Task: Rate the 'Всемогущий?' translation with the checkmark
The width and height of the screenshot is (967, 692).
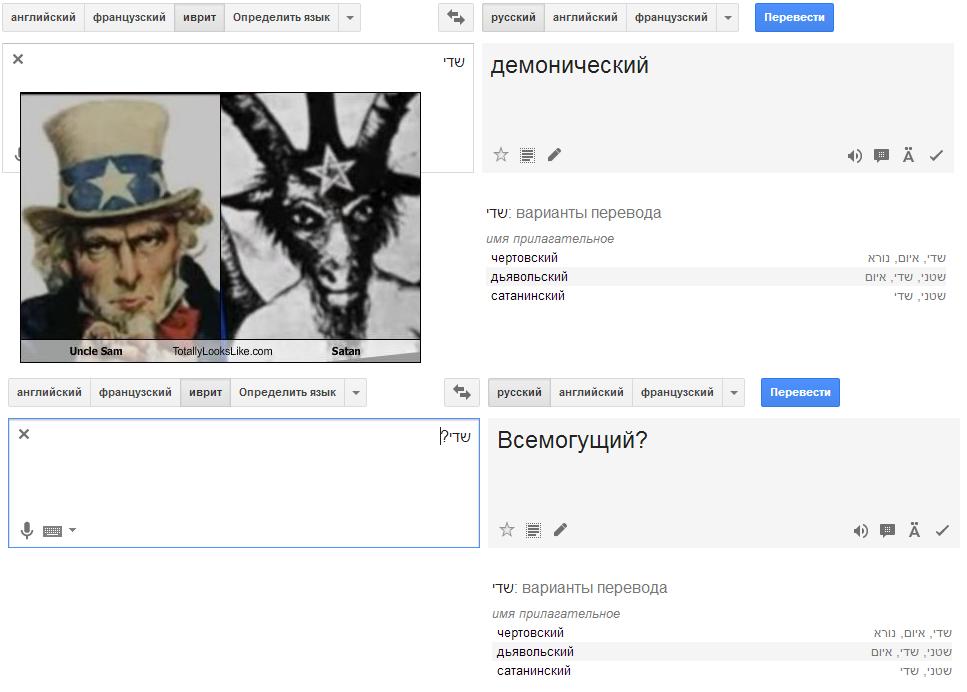Action: pos(942,530)
